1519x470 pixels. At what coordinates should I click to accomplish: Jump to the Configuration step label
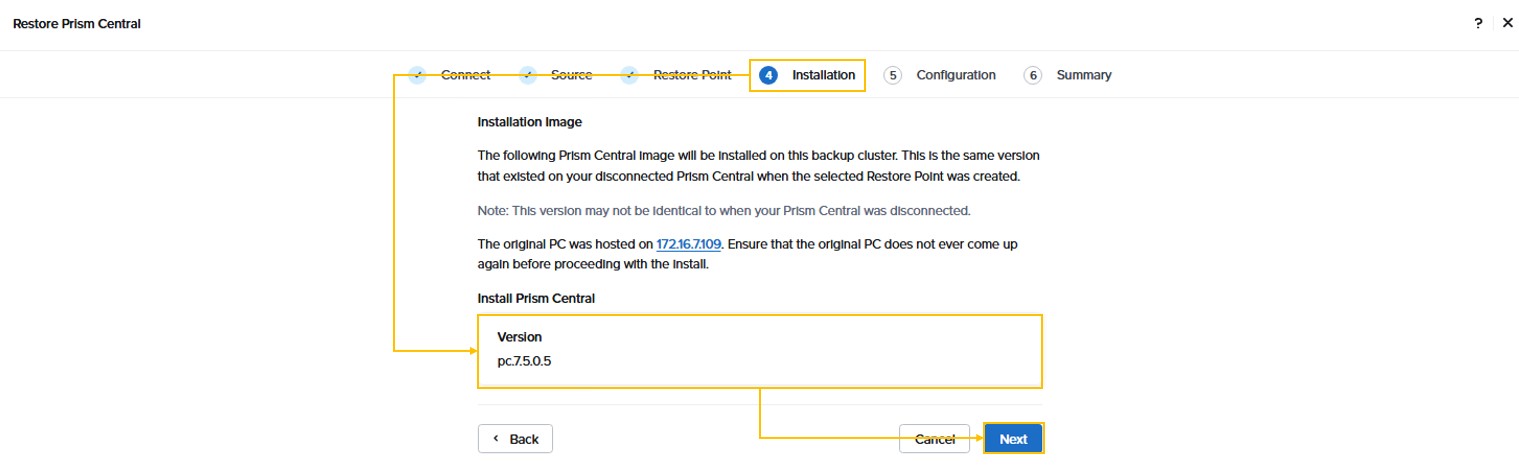point(956,75)
